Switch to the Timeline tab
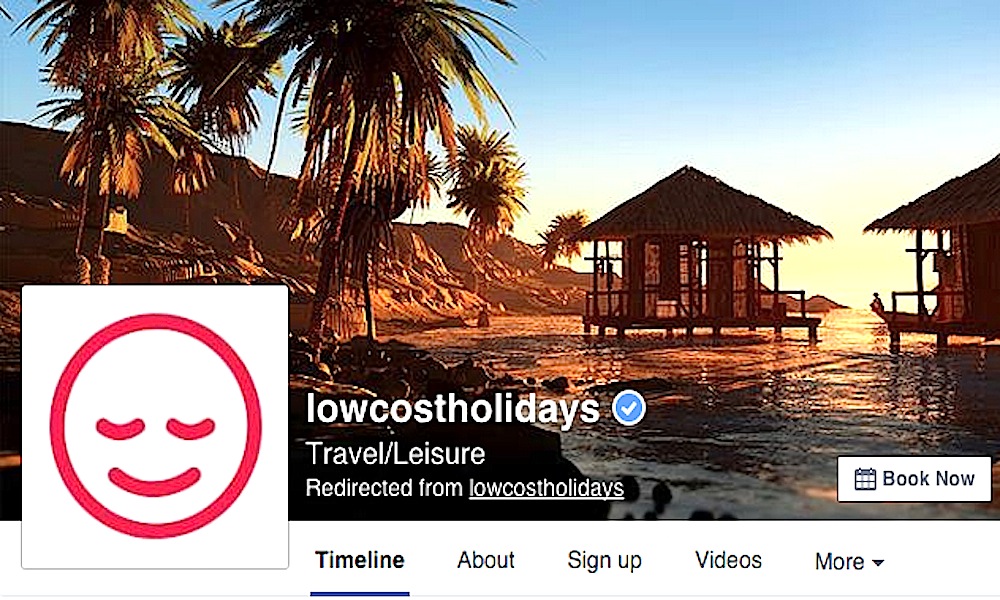 tap(360, 560)
